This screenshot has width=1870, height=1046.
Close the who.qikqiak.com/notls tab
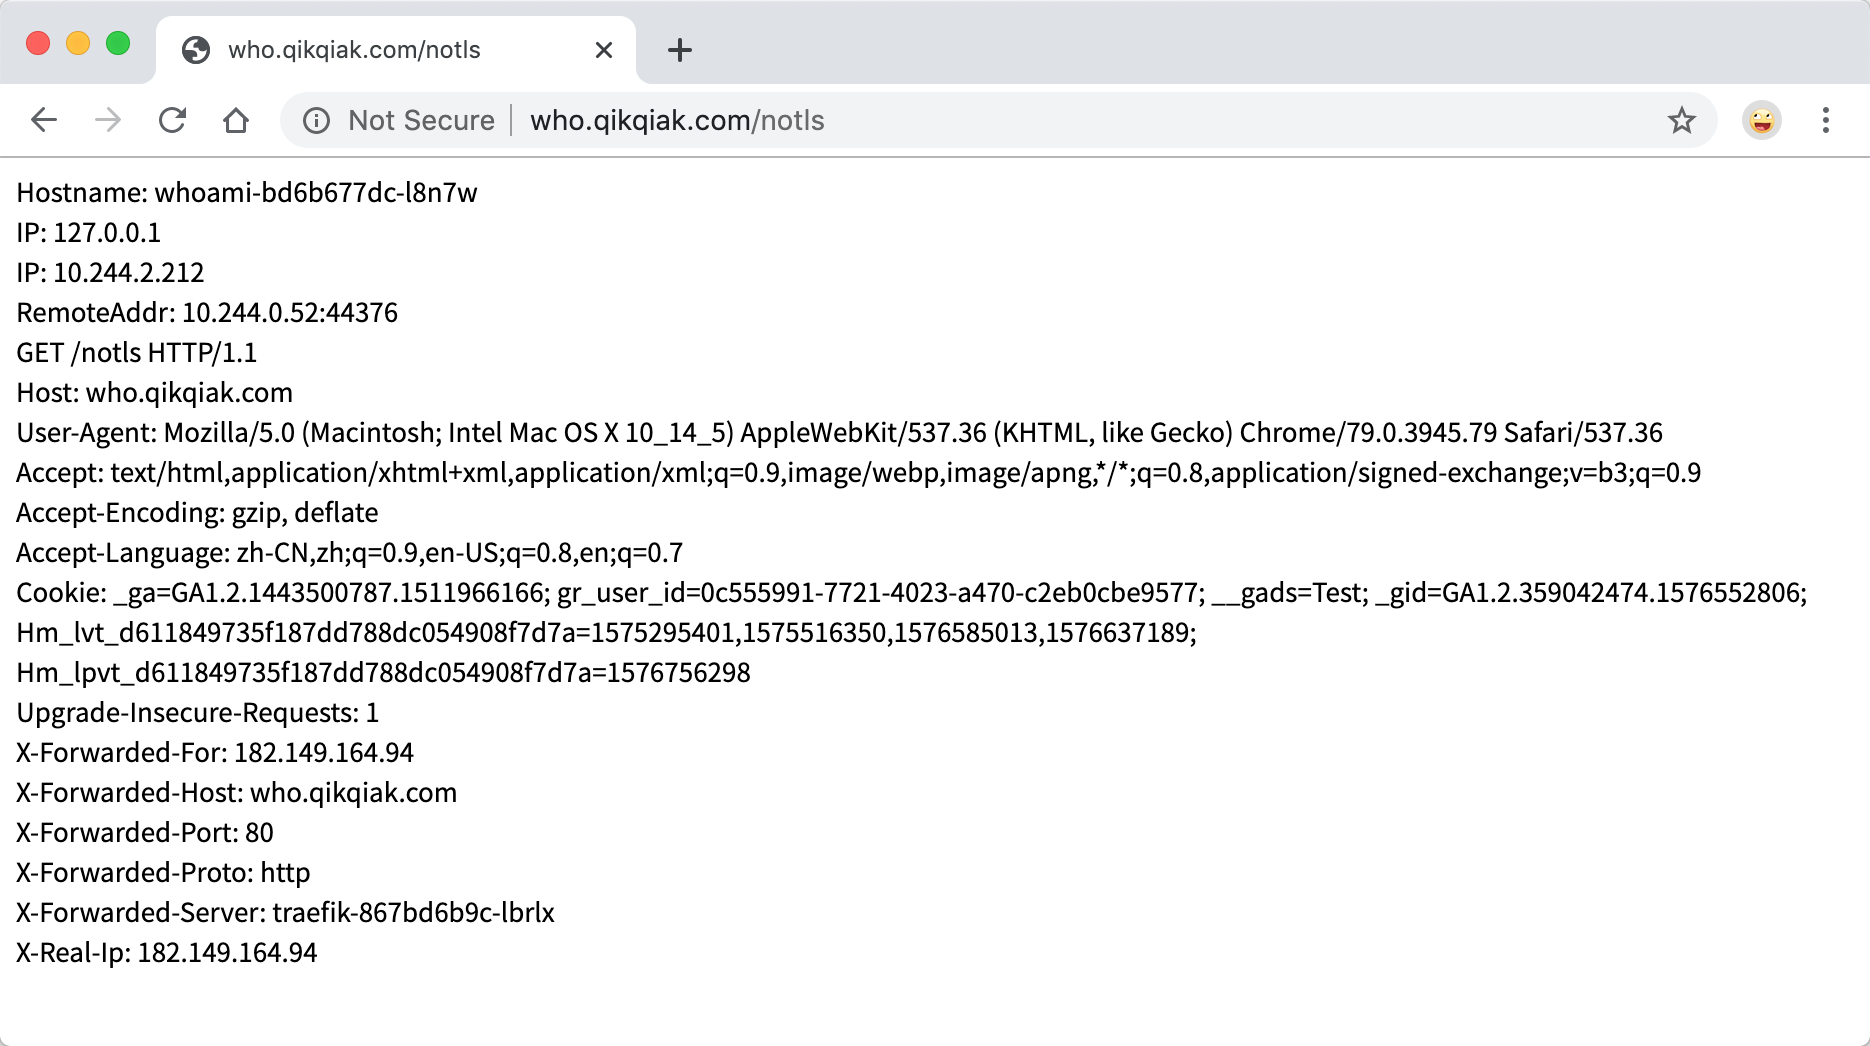coord(604,50)
